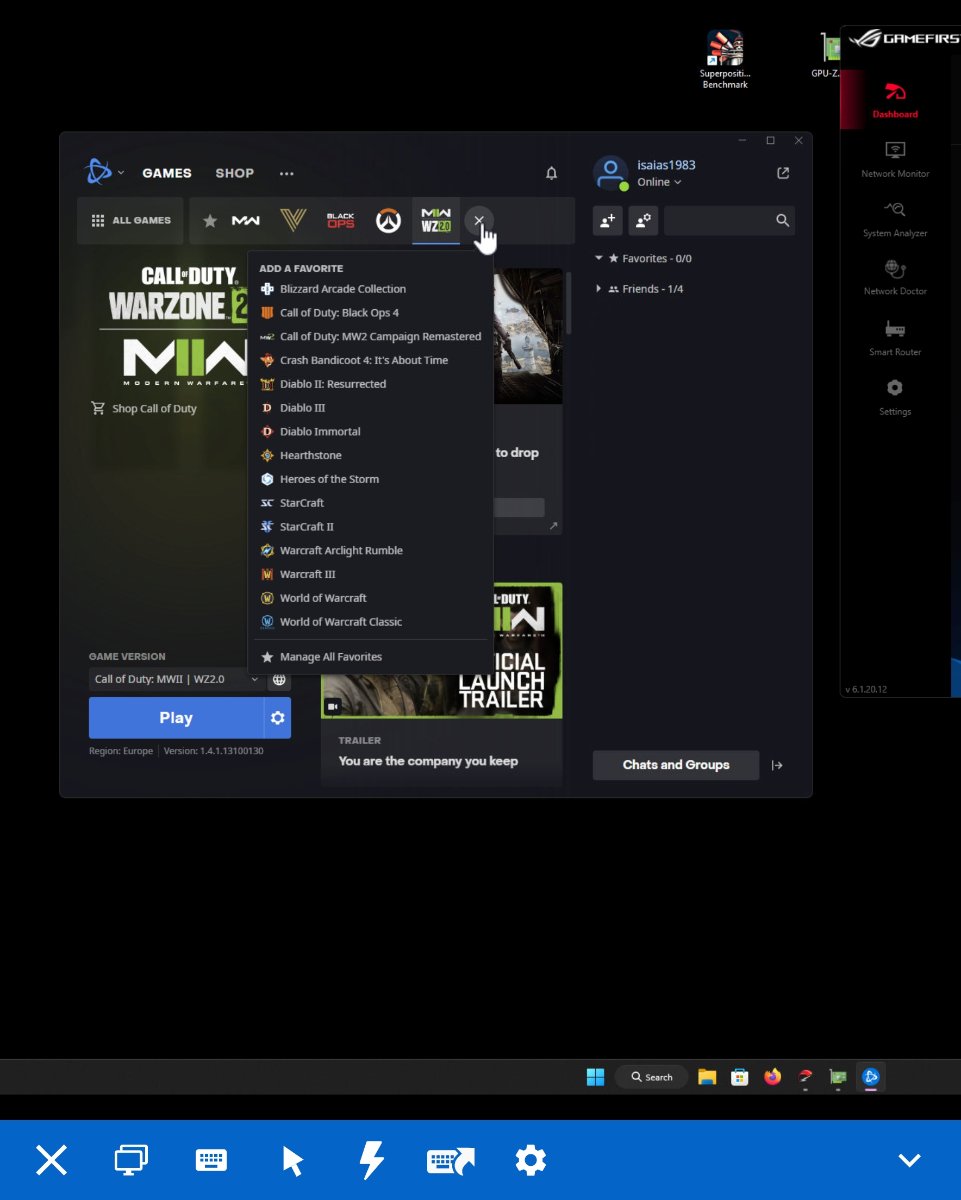Open GameFirst System Analyzer

tap(895, 219)
